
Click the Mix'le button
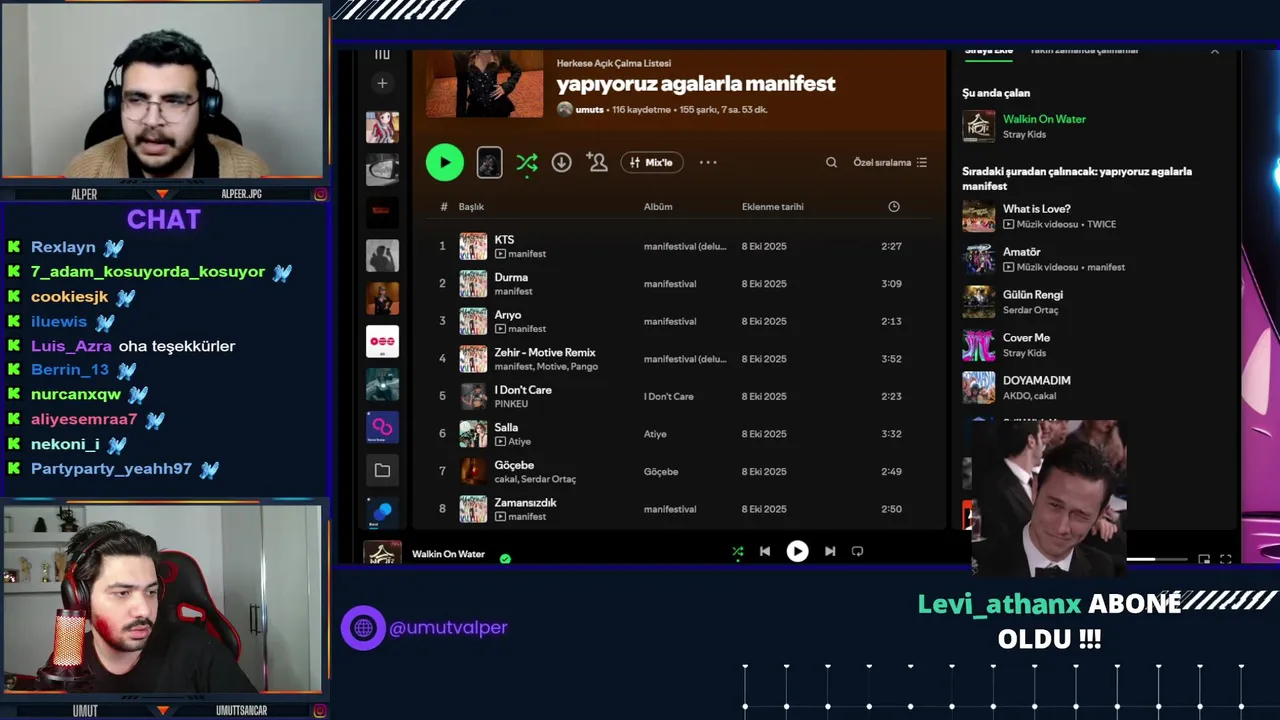652,162
